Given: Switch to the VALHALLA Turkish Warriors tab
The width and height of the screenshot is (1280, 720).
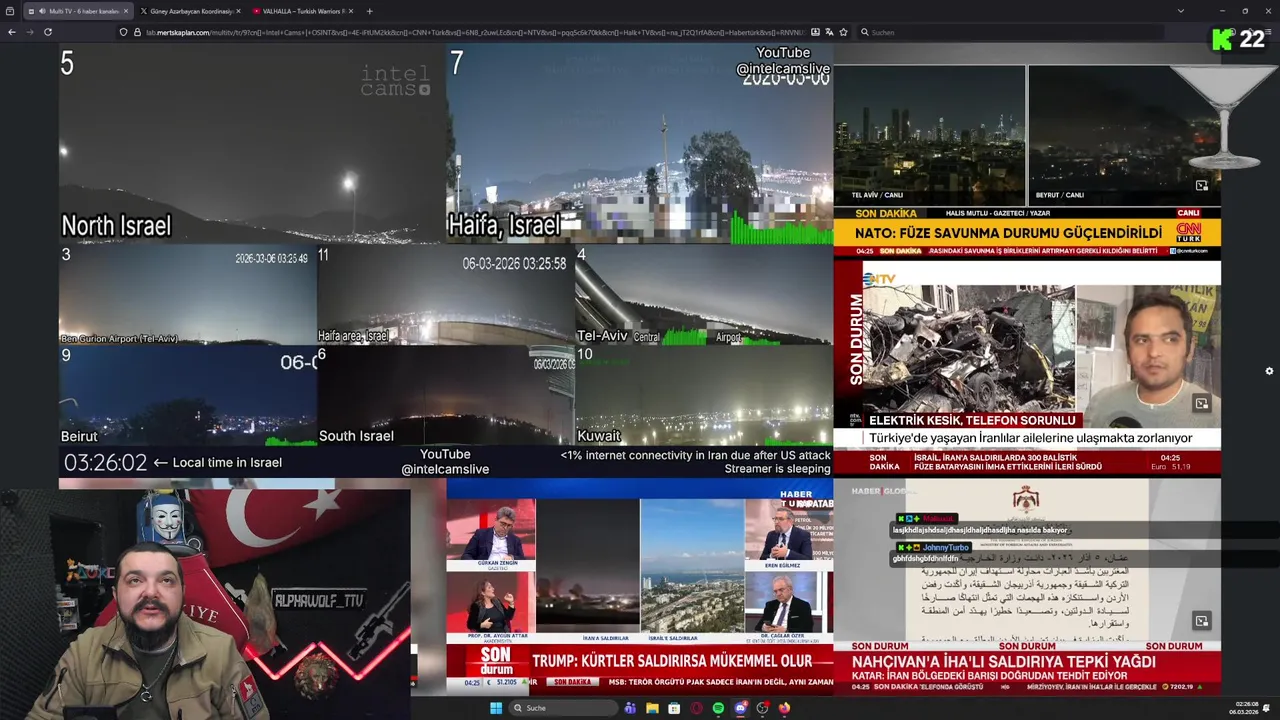Looking at the screenshot, I should [303, 11].
